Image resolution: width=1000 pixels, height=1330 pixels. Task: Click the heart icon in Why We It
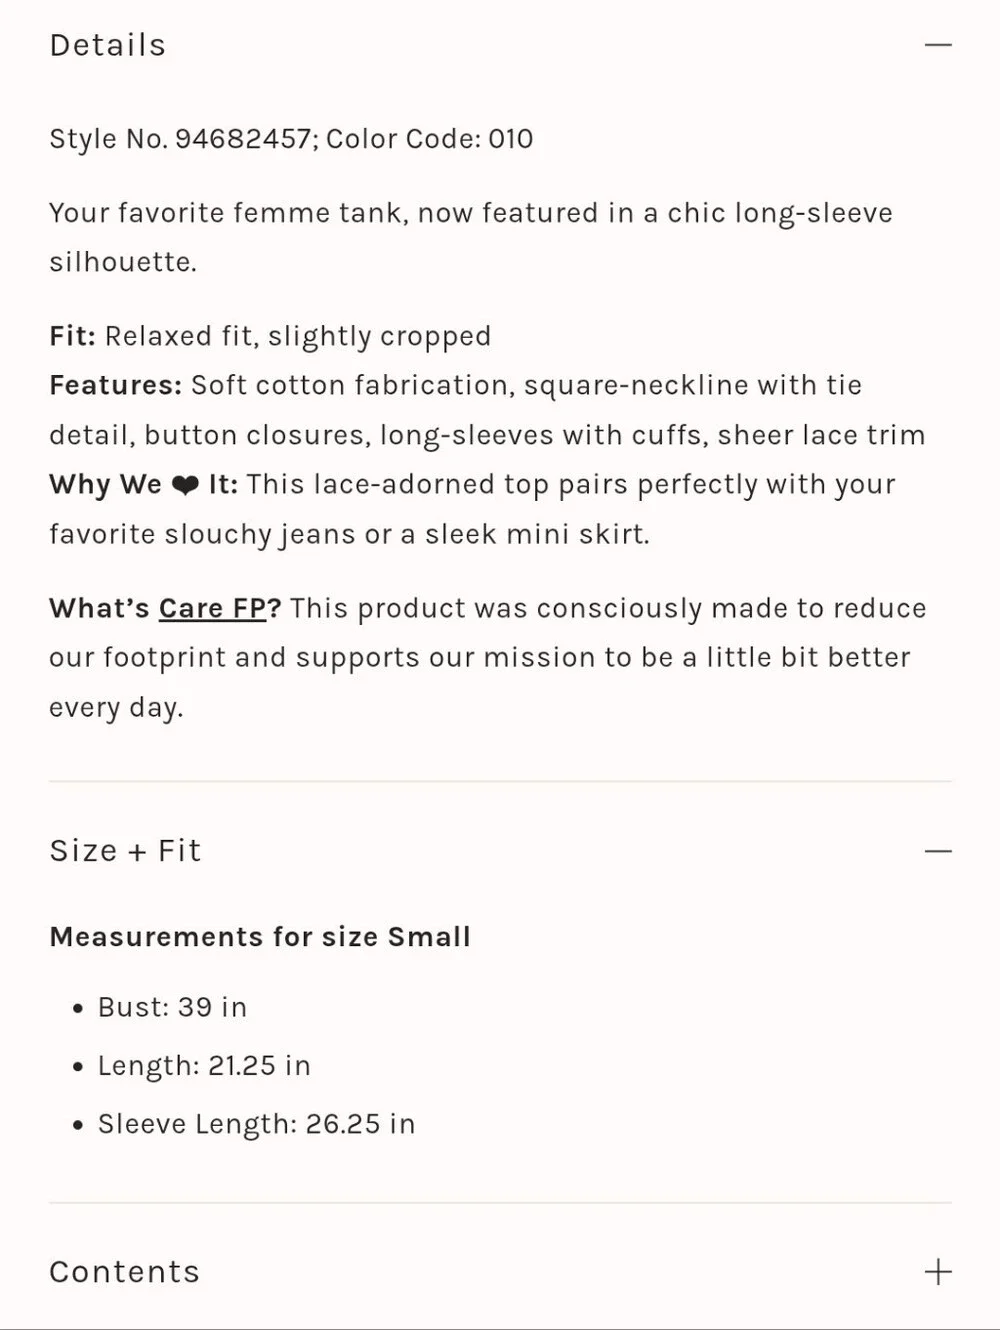[x=185, y=486]
